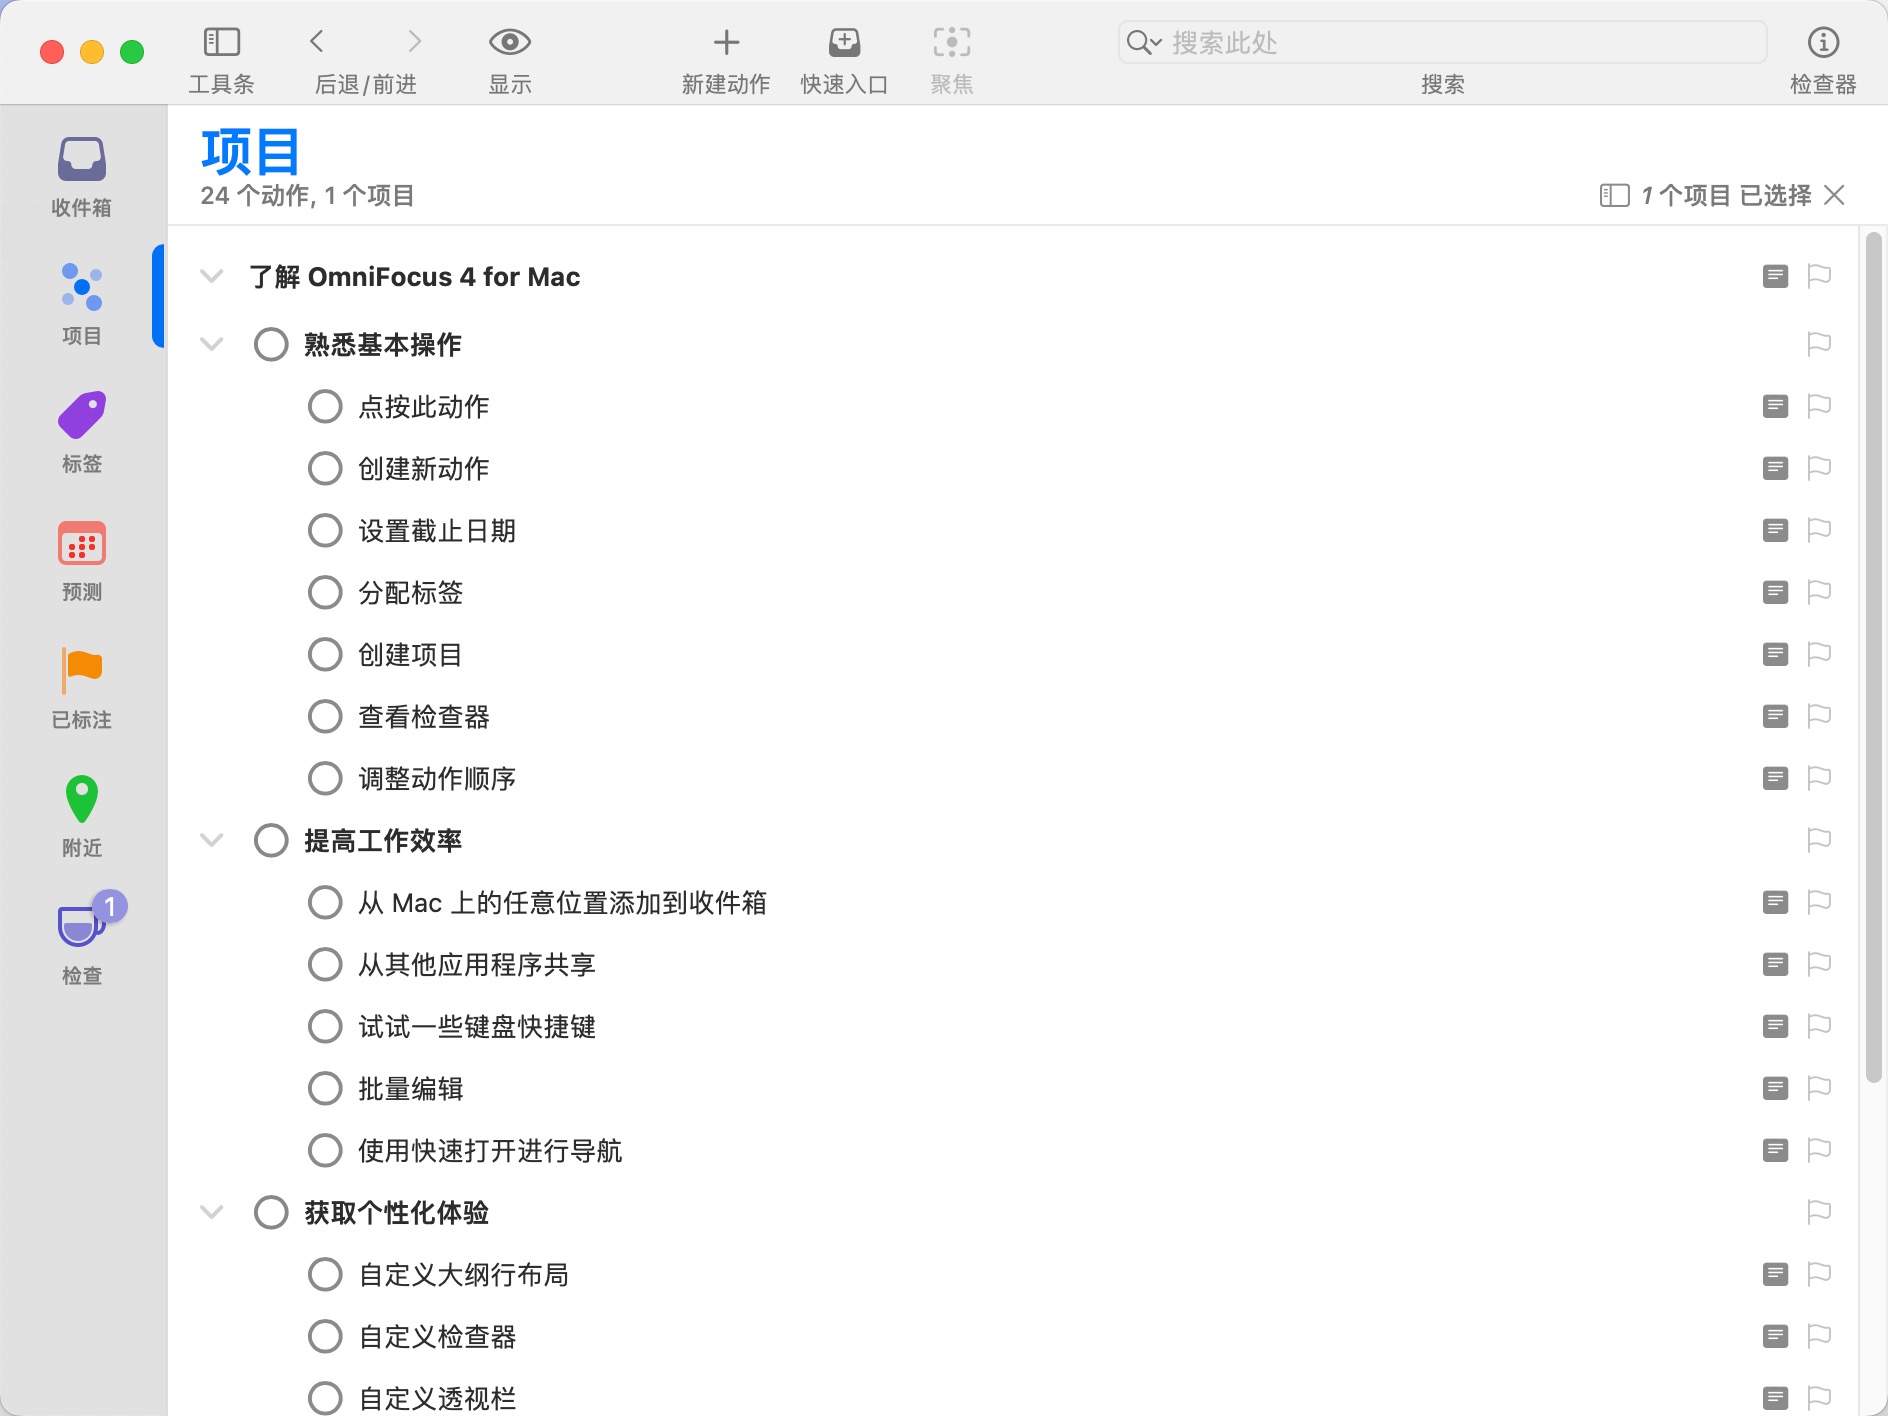Select the 自定义透视栏 row

1014,1398
